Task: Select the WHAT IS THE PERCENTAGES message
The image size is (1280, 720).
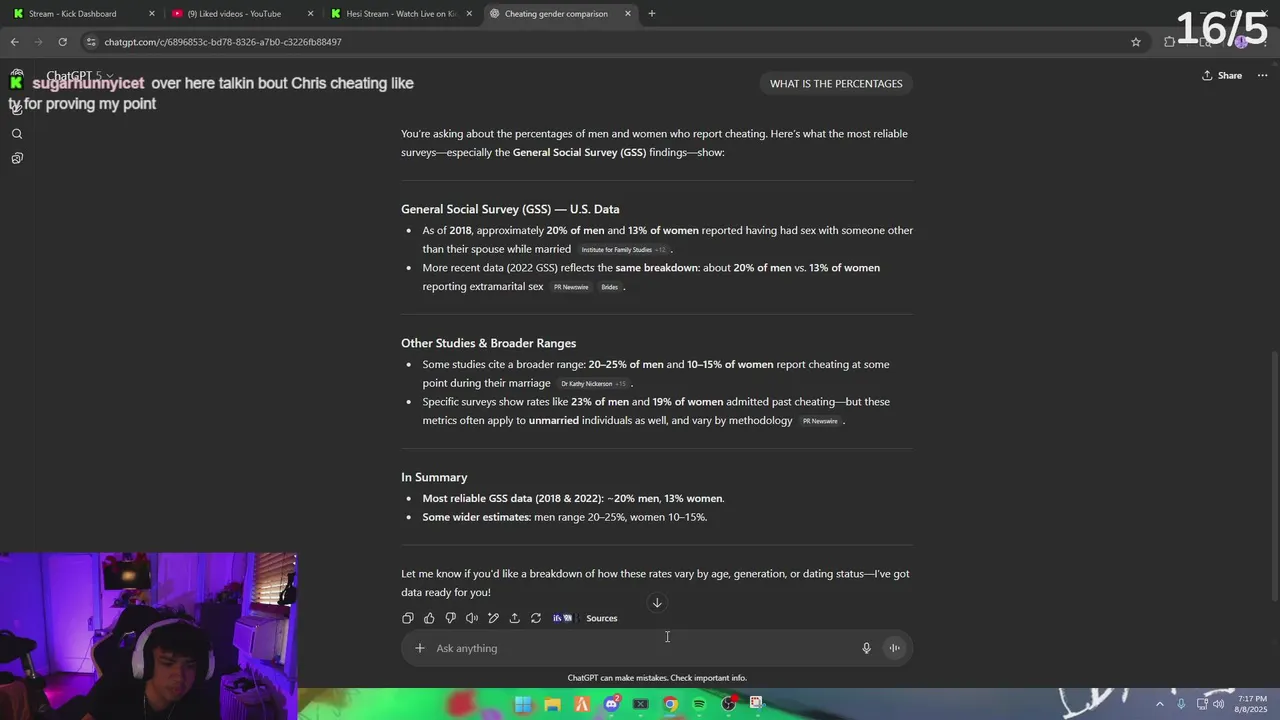Action: [836, 84]
